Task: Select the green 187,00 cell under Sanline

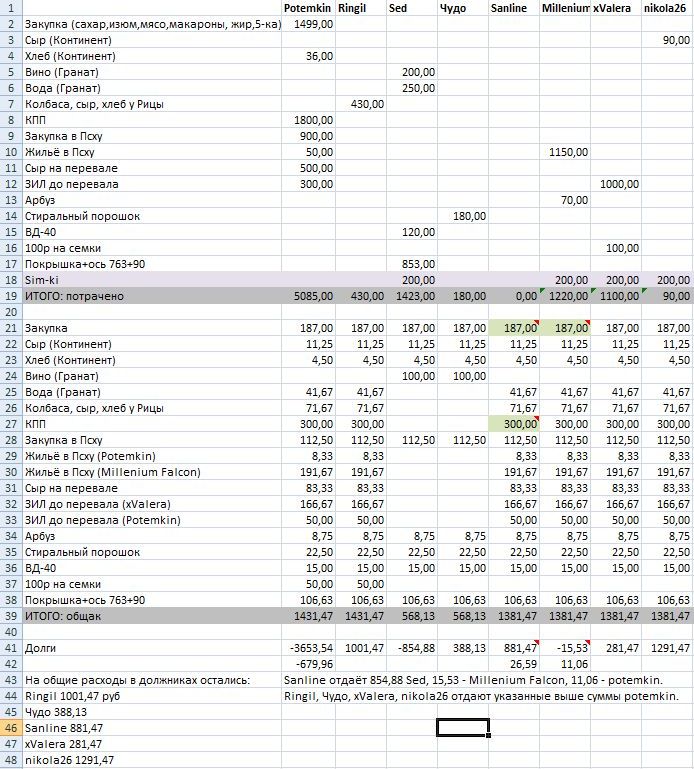Action: tap(514, 328)
